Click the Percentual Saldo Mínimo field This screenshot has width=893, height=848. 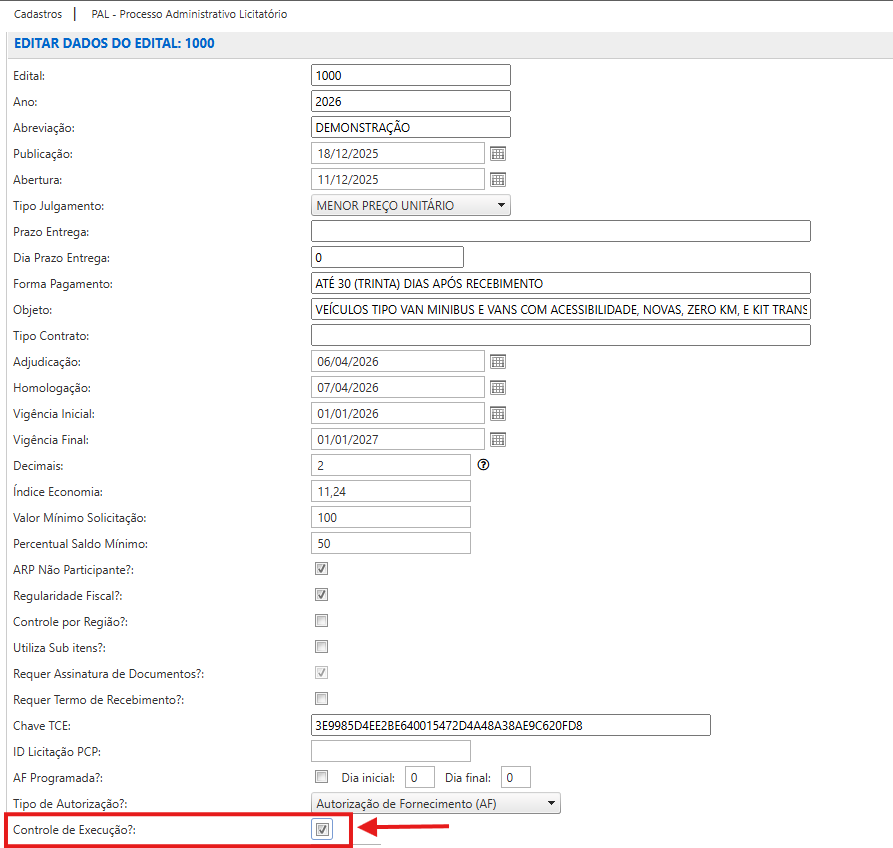391,543
